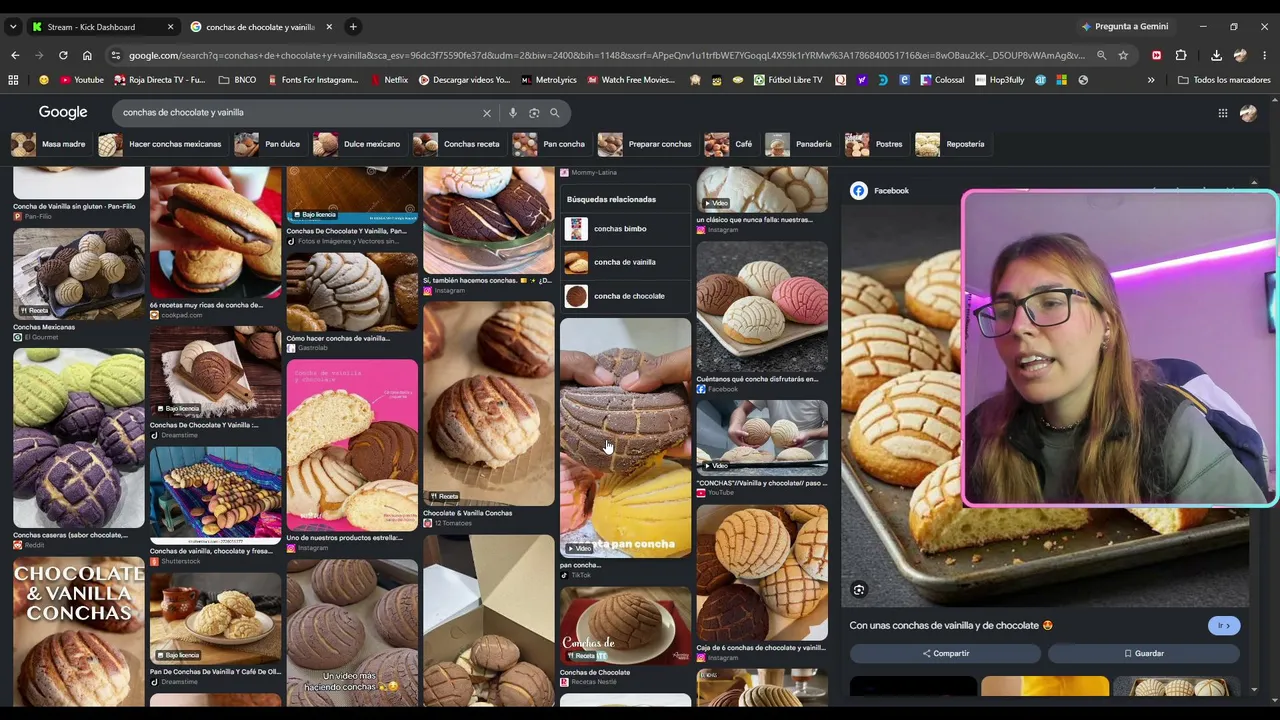Show more hidden bookmarks chevron

[1151, 80]
